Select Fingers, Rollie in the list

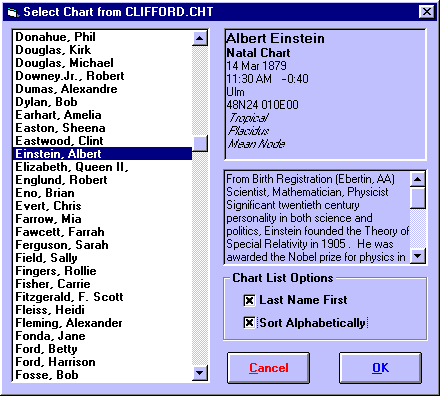pyautogui.click(x=102, y=271)
